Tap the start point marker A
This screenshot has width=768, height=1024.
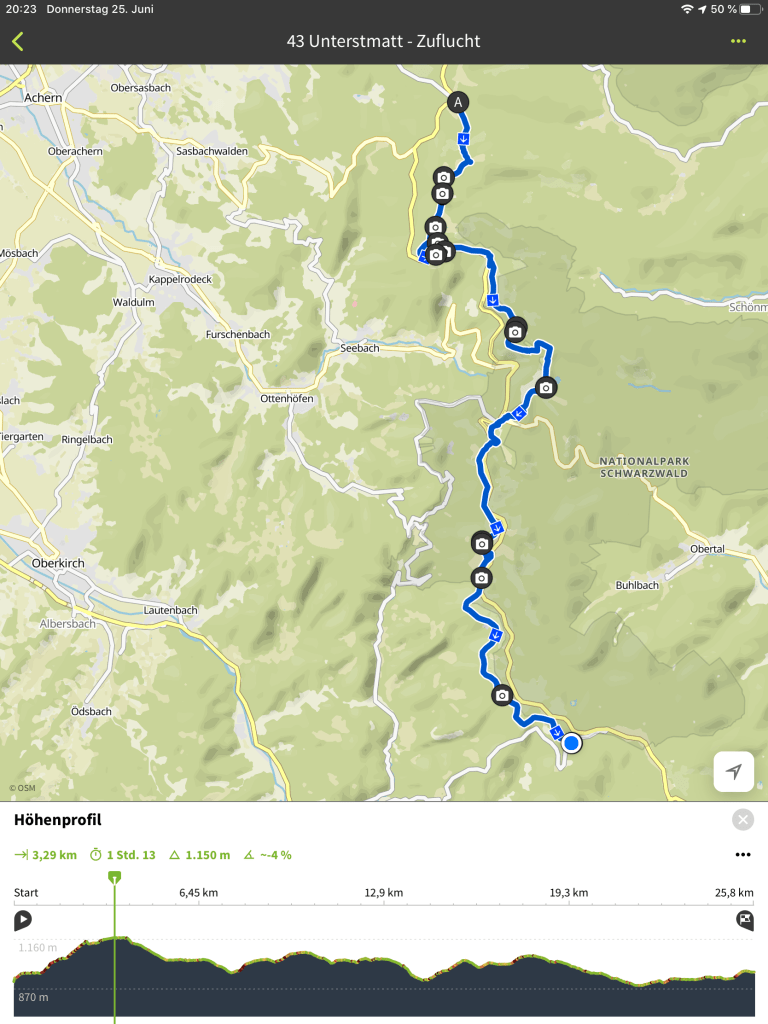pyautogui.click(x=458, y=102)
